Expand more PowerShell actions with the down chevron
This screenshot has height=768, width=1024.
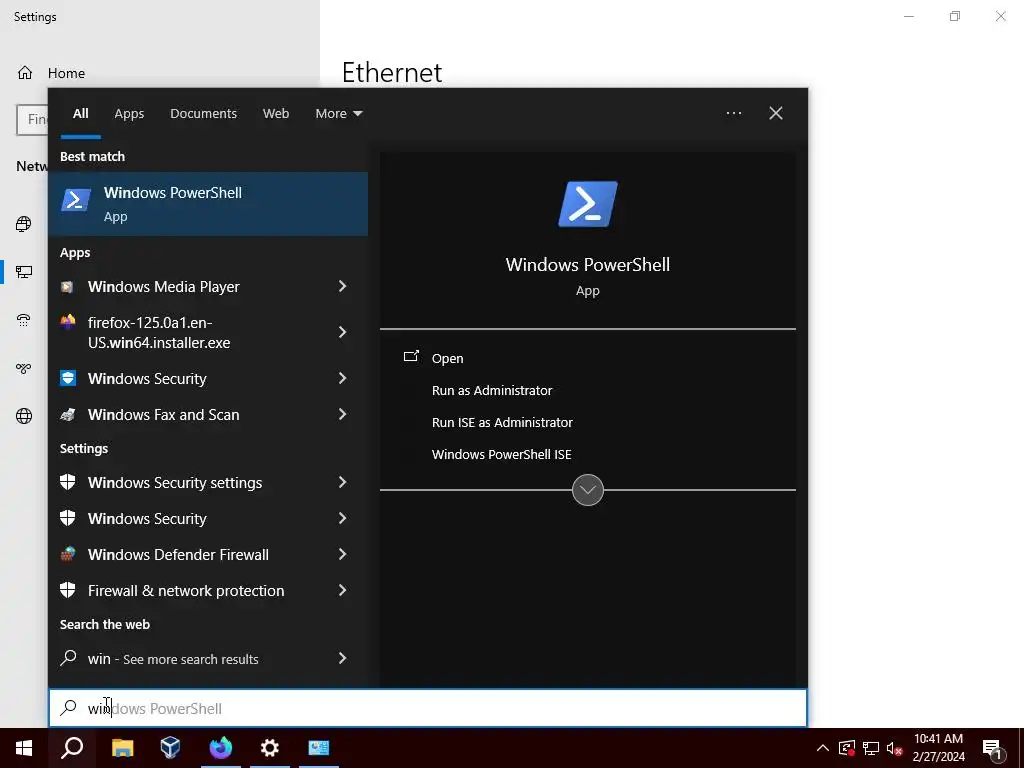tap(588, 490)
